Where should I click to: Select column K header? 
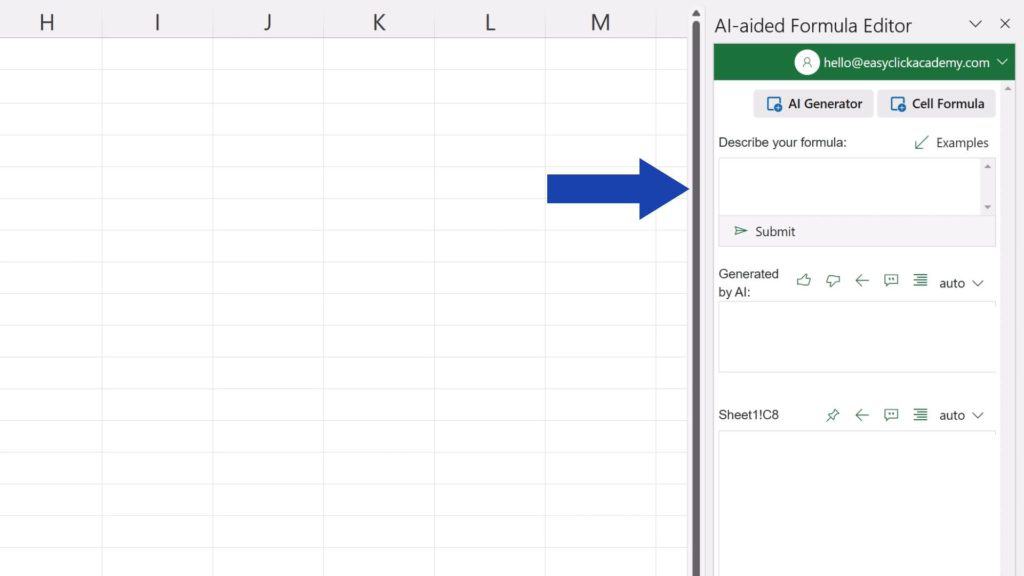coord(379,23)
